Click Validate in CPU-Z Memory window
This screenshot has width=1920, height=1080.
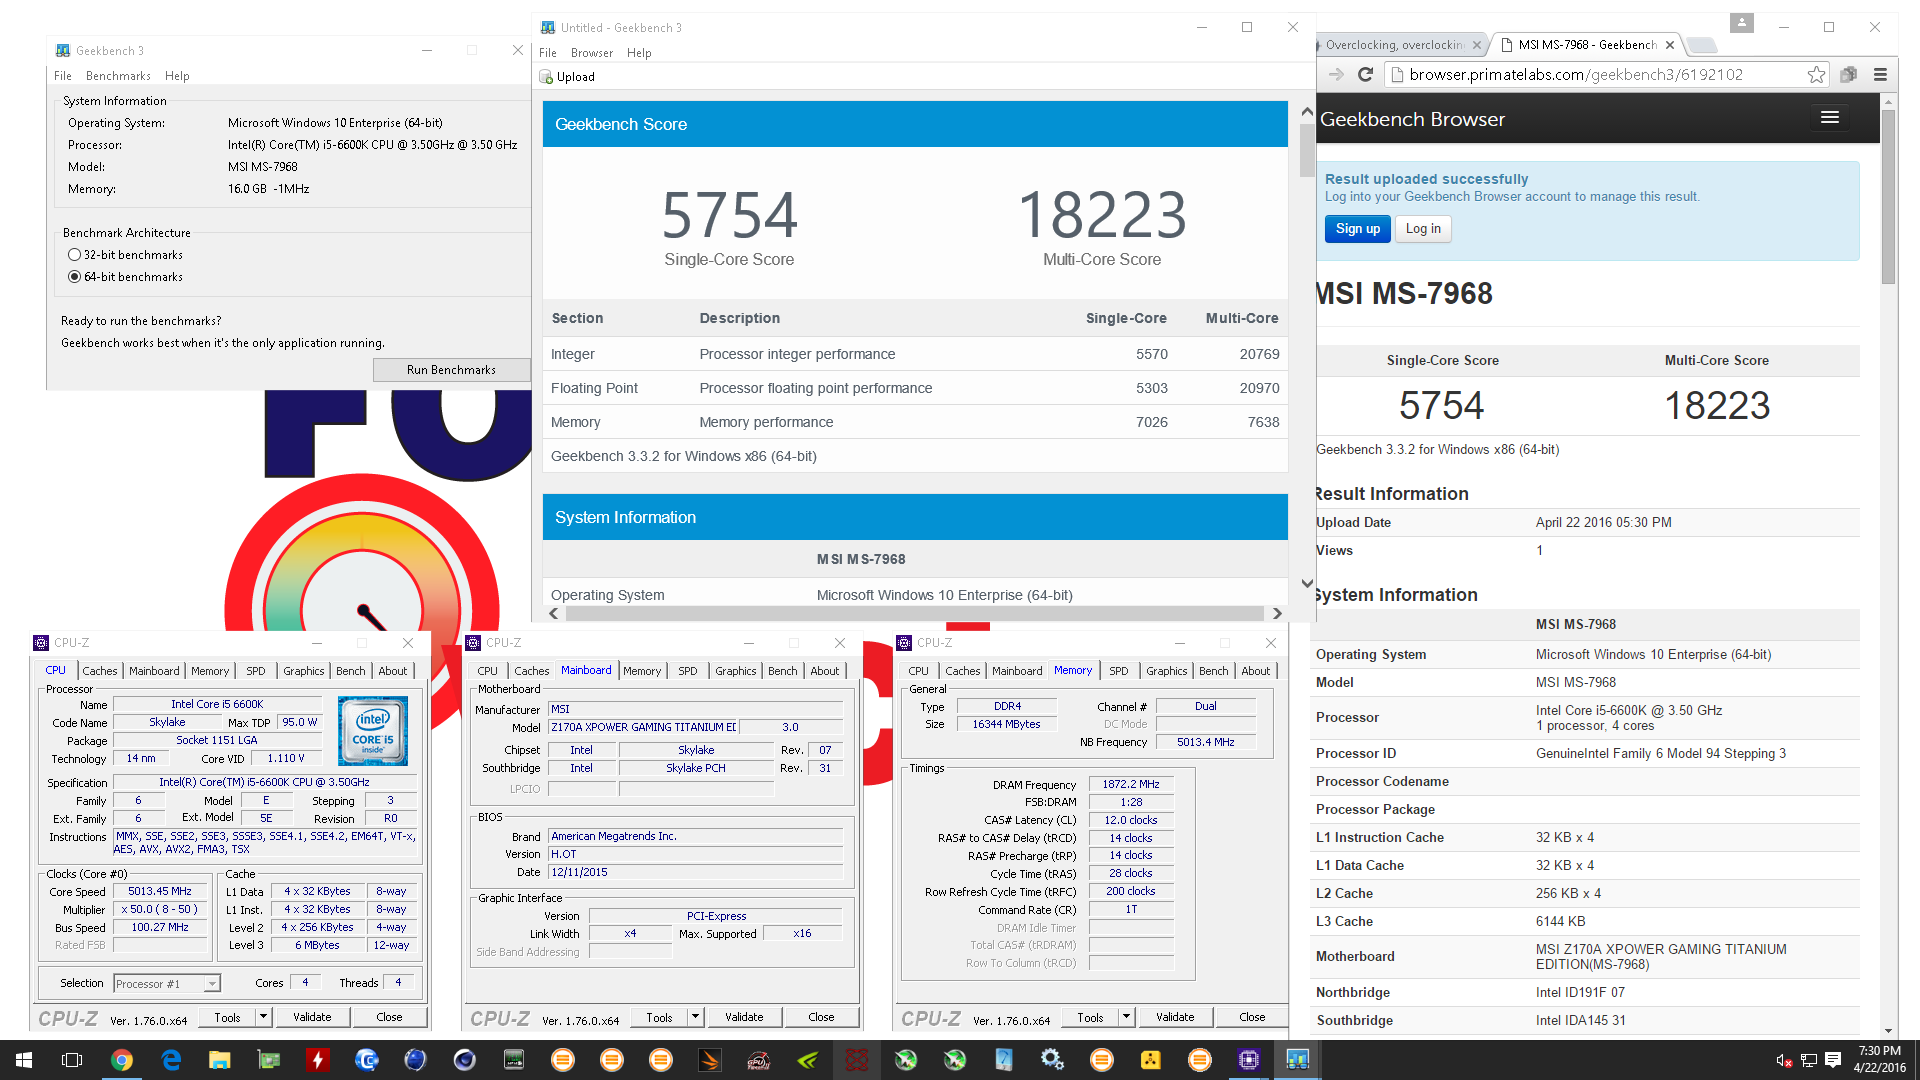tap(1175, 1017)
